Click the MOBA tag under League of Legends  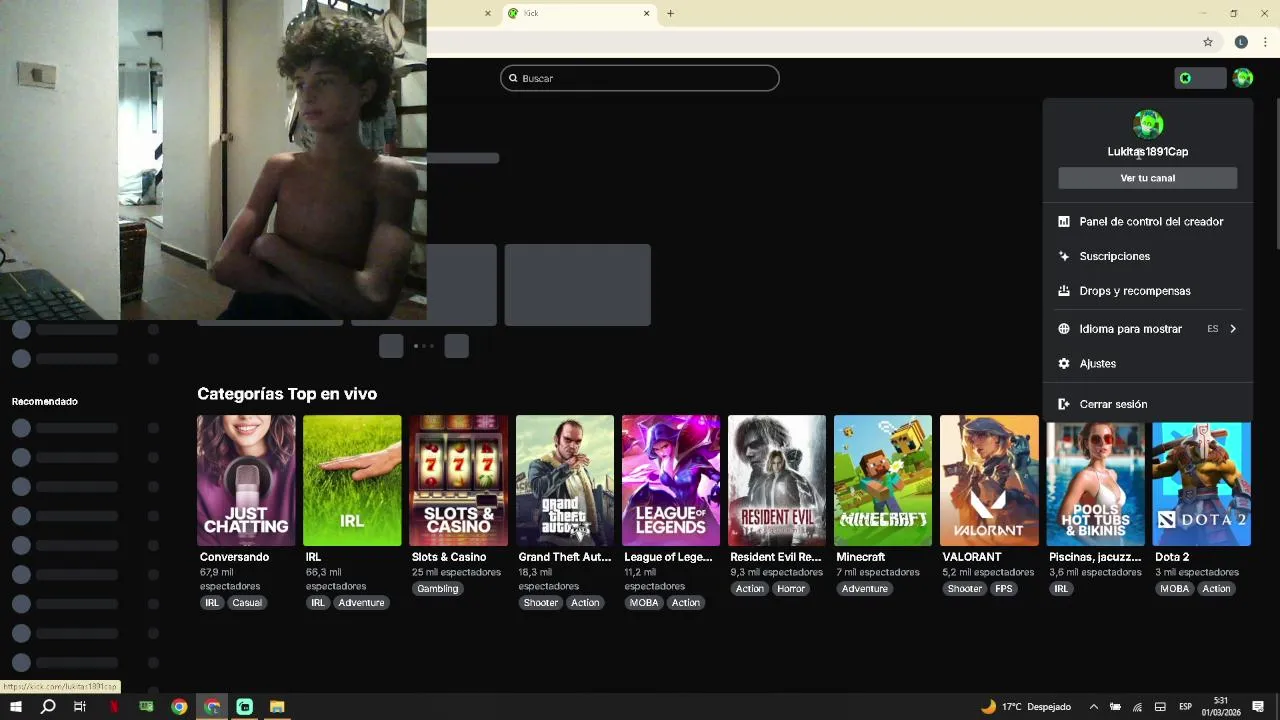click(644, 603)
